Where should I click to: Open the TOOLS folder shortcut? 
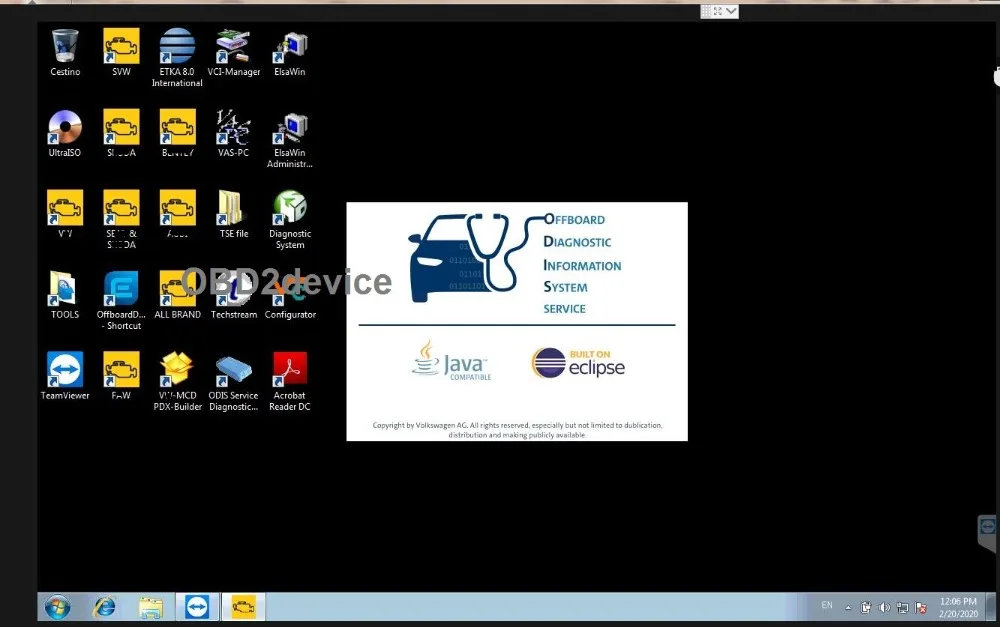65,295
